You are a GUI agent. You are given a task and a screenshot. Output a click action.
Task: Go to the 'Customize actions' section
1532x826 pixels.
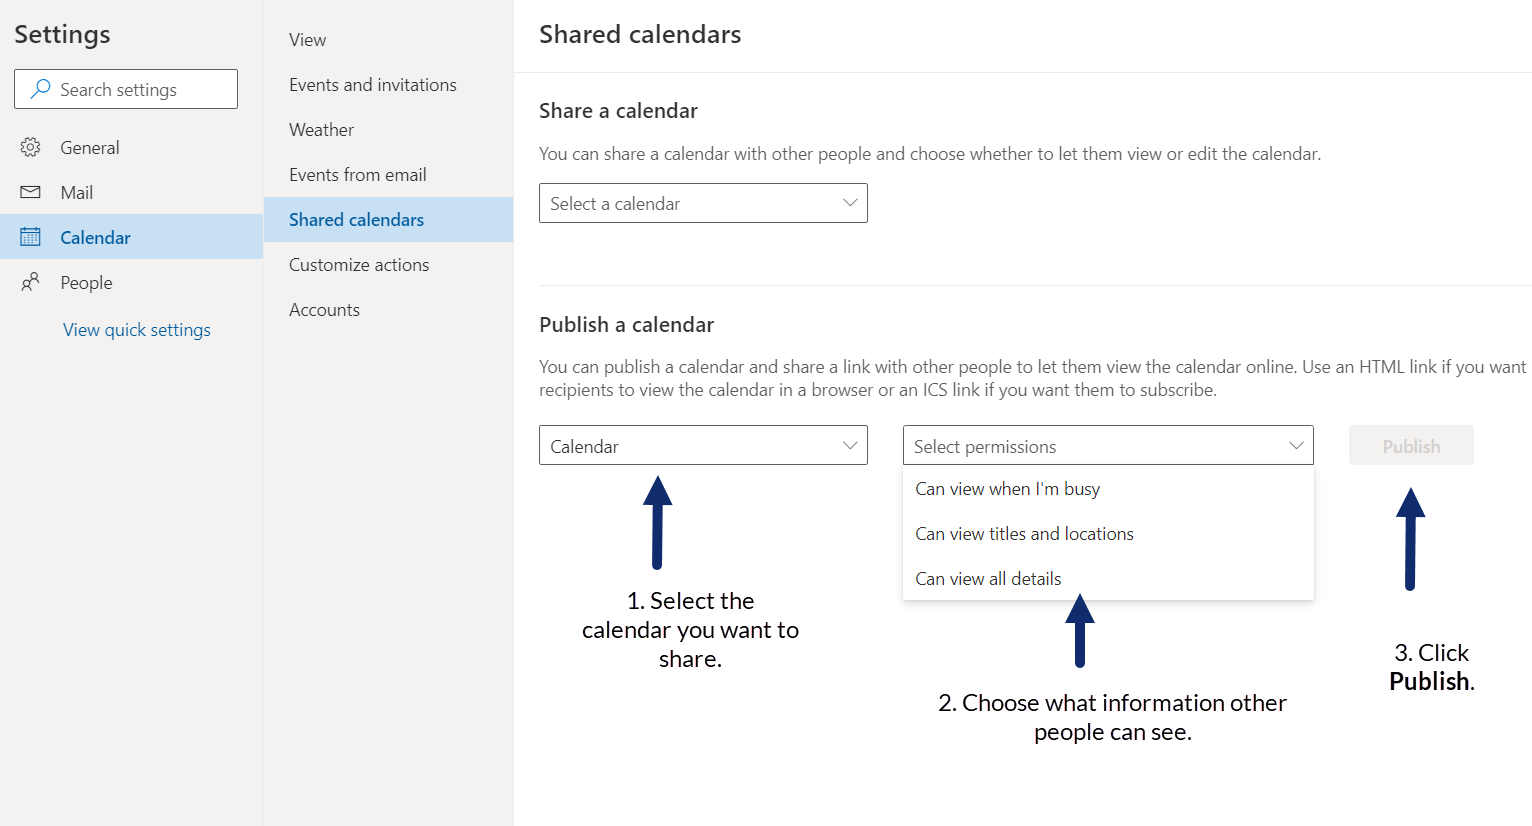(x=358, y=264)
